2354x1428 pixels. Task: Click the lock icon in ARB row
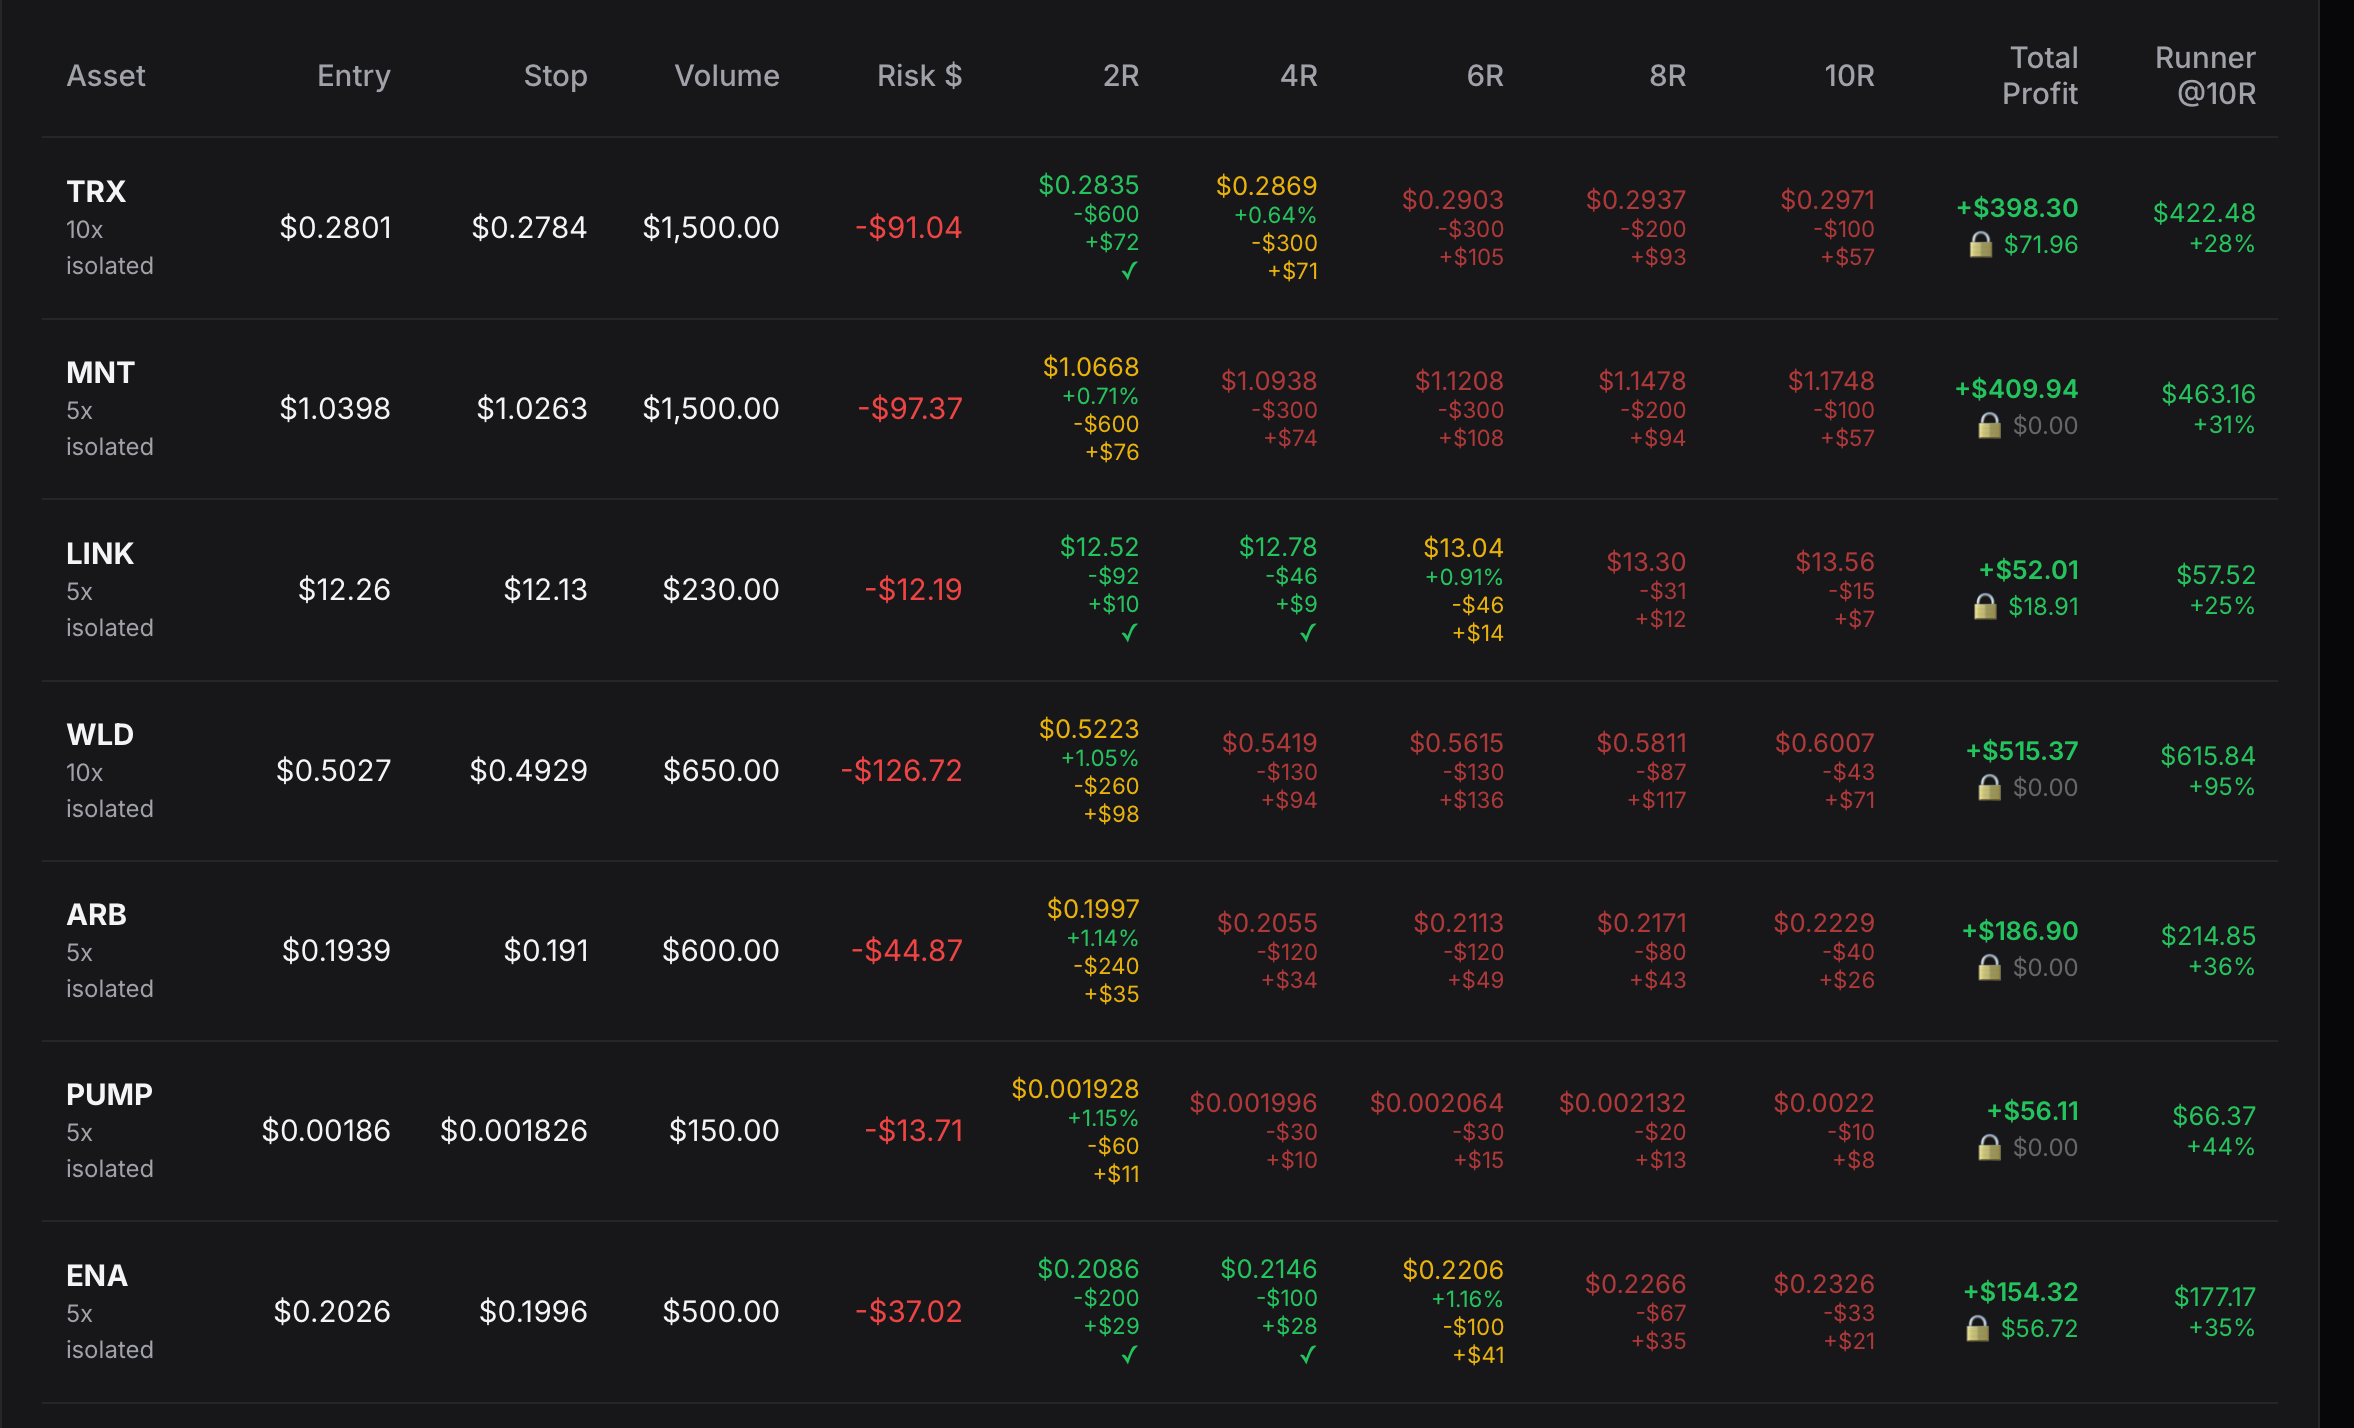1989,968
